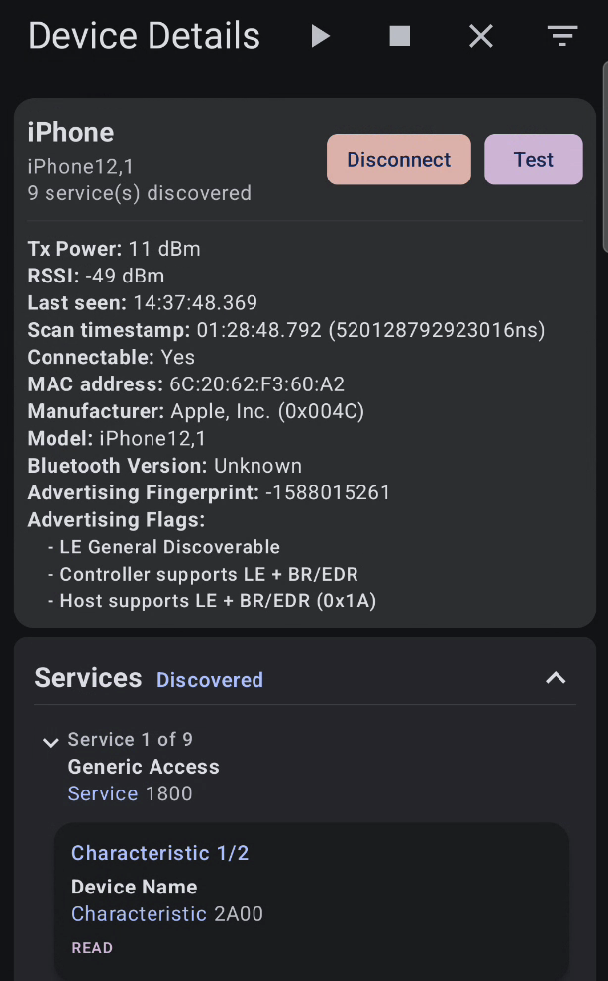The width and height of the screenshot is (608, 981).
Task: Start scanning with the play icon
Action: click(320, 35)
